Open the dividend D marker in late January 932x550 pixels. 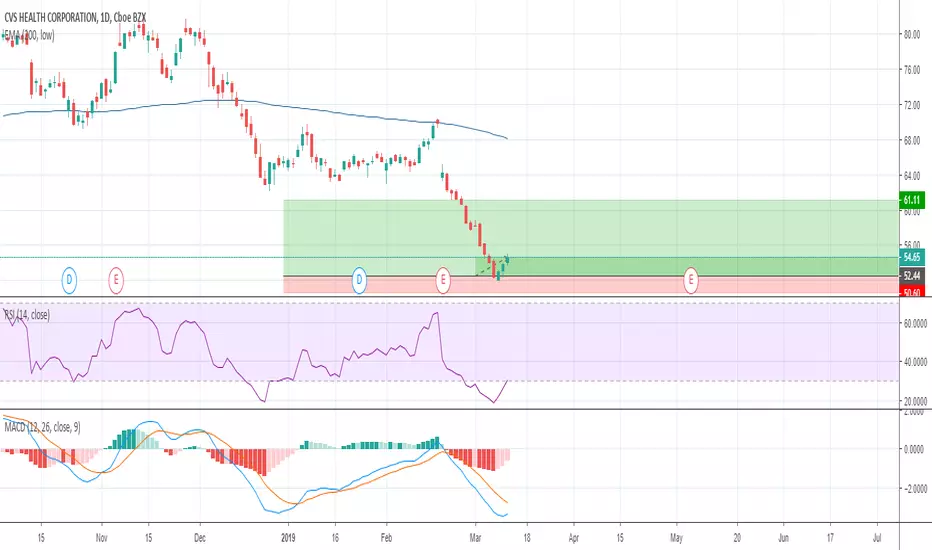[x=359, y=279]
